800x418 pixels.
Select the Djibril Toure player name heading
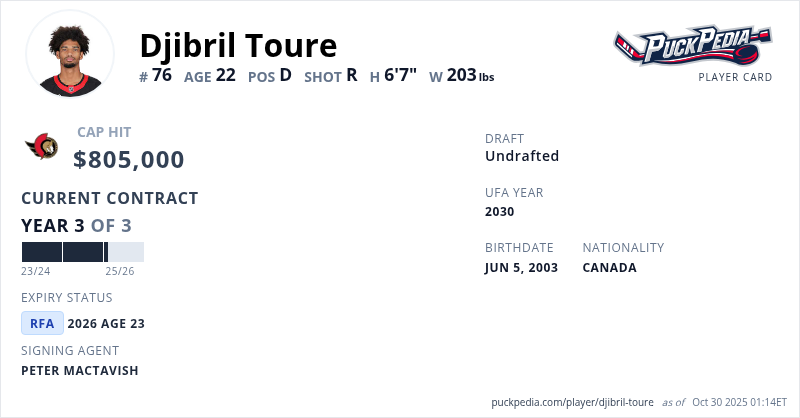coord(238,45)
